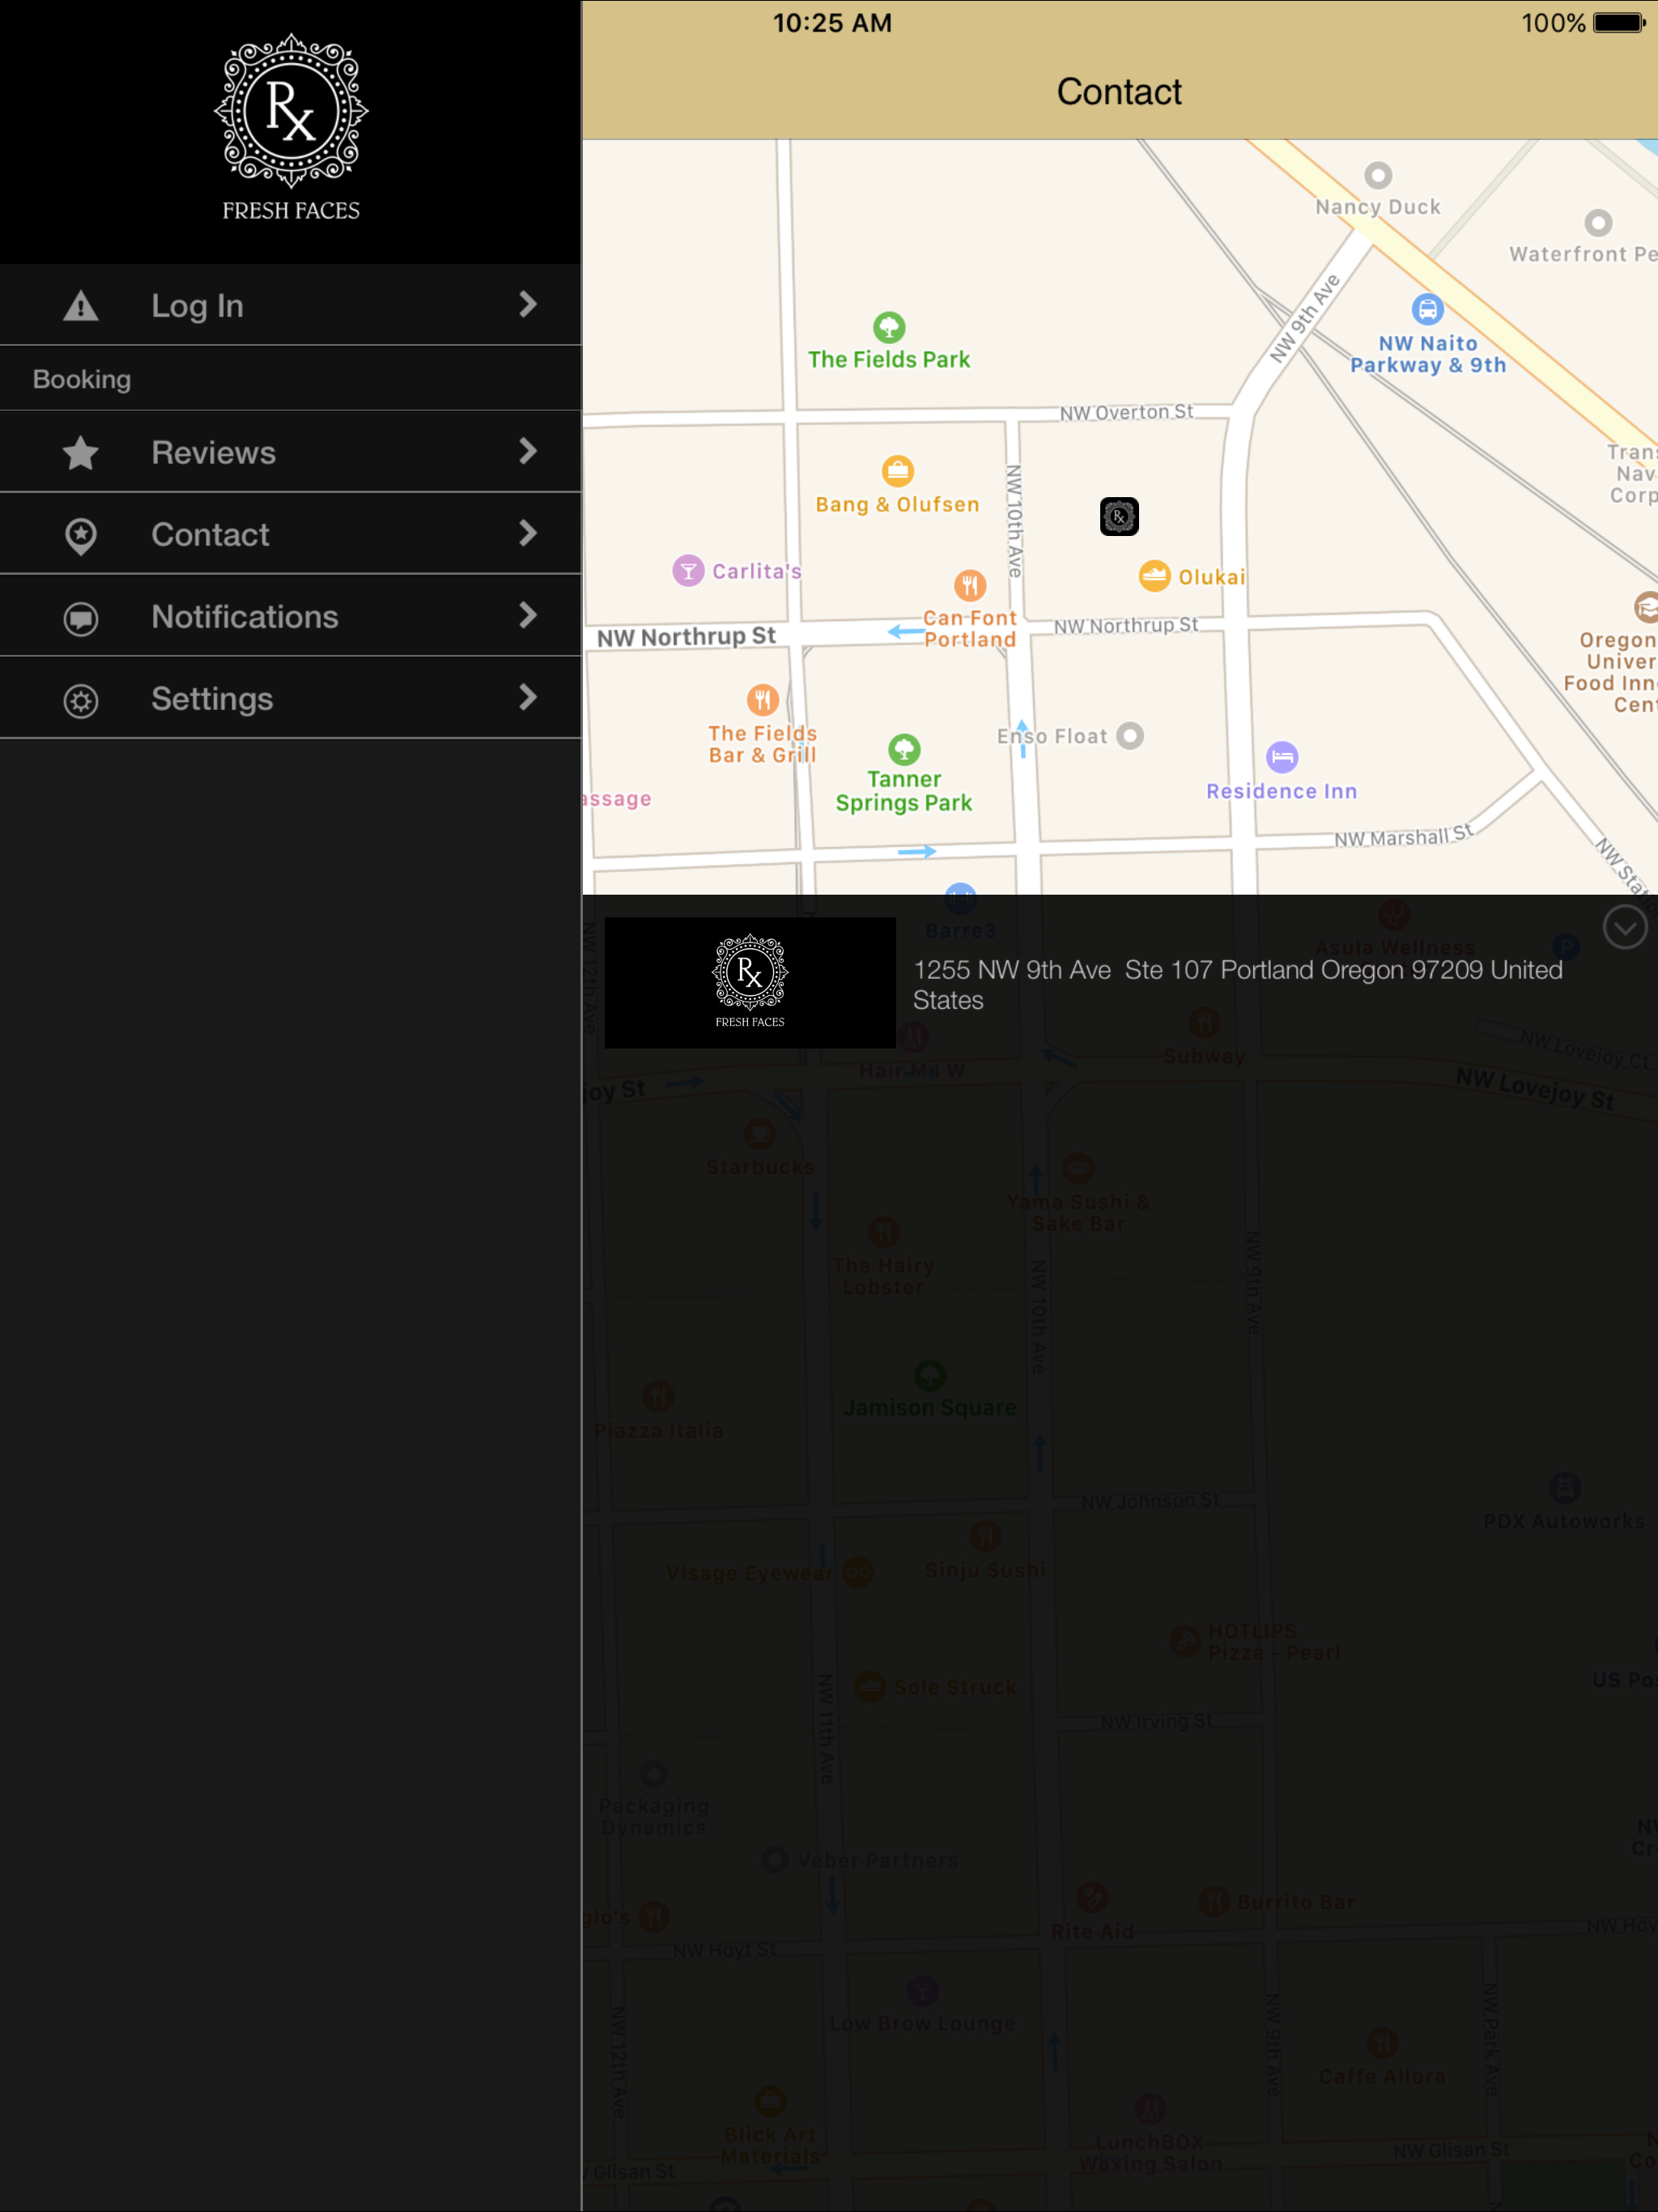Collapse the address panel with the circled chevron
This screenshot has height=2212, width=1658.
coord(1624,928)
